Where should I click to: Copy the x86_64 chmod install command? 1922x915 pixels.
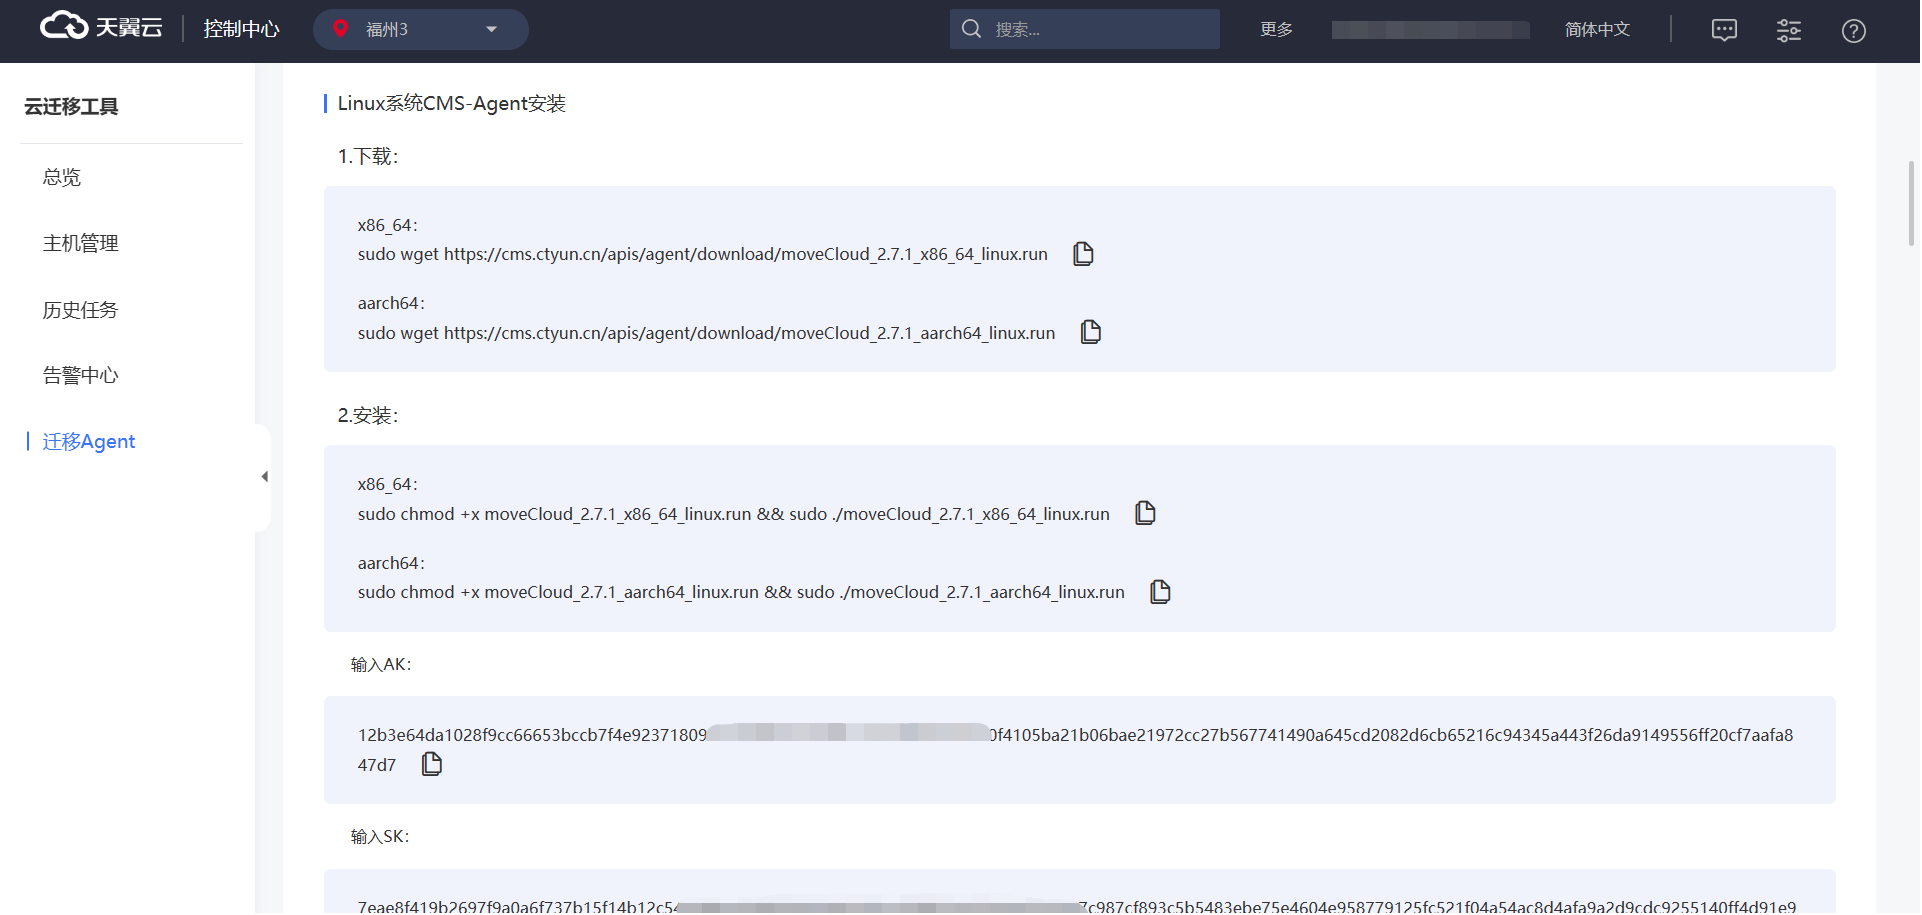(x=1145, y=513)
